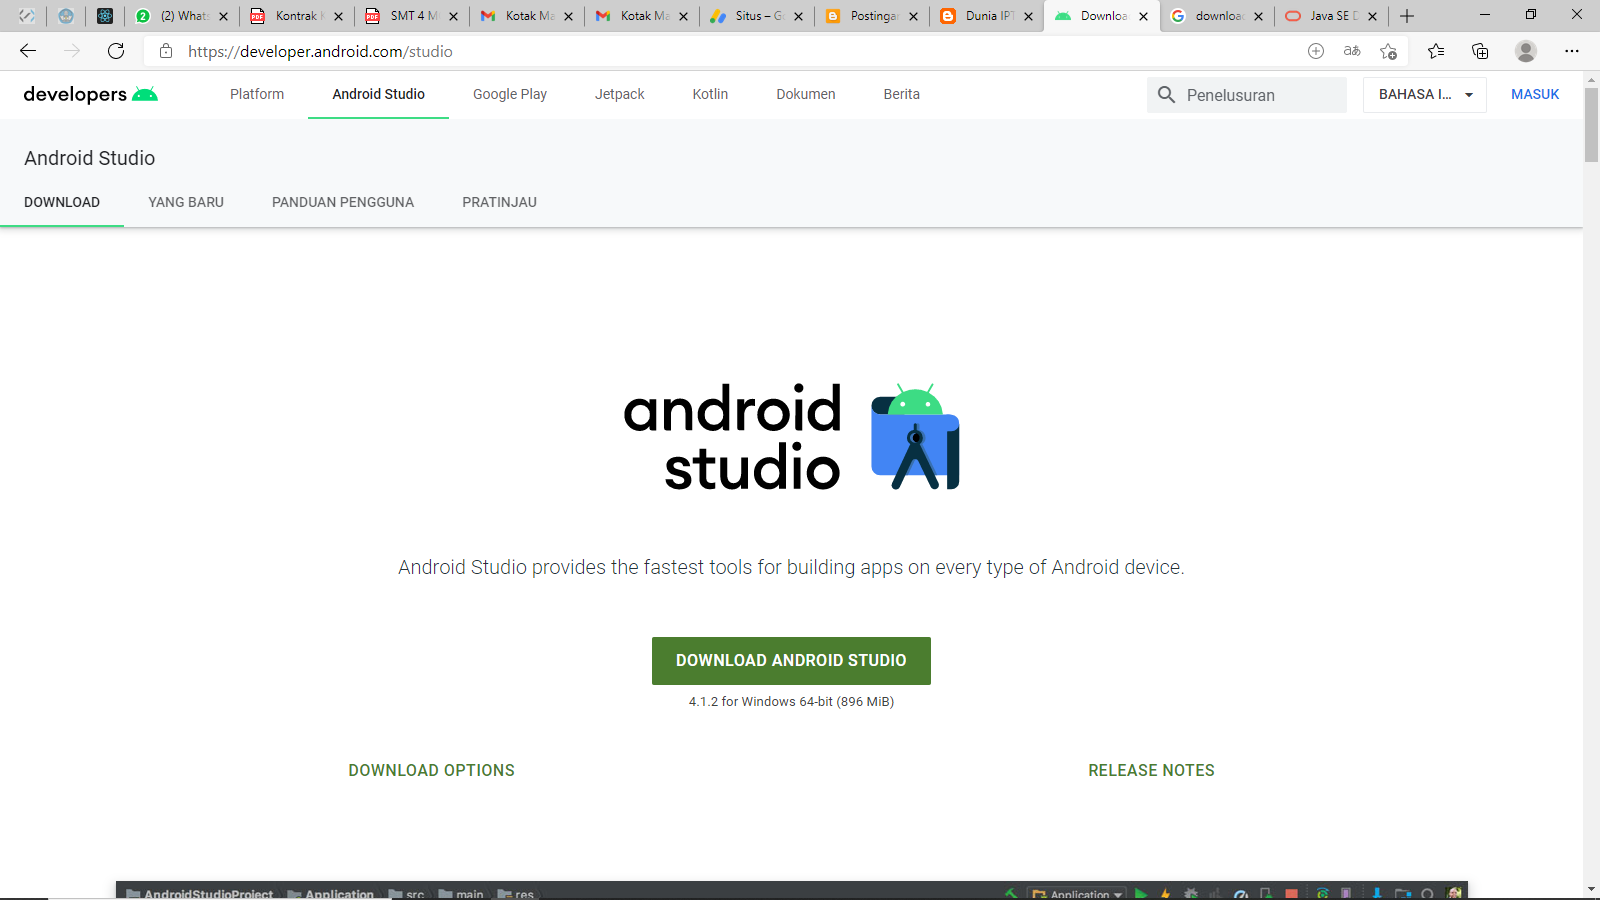Screen dimensions: 1600x900
Task: Open a new tab with the plus button
Action: [x=1407, y=16]
